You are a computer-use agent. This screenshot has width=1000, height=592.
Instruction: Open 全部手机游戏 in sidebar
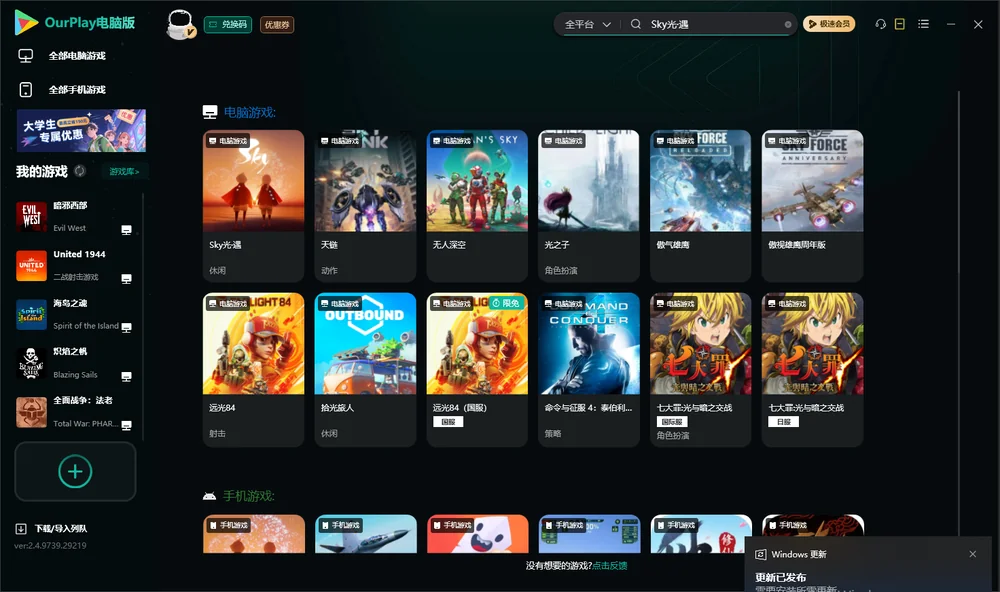pyautogui.click(x=77, y=89)
